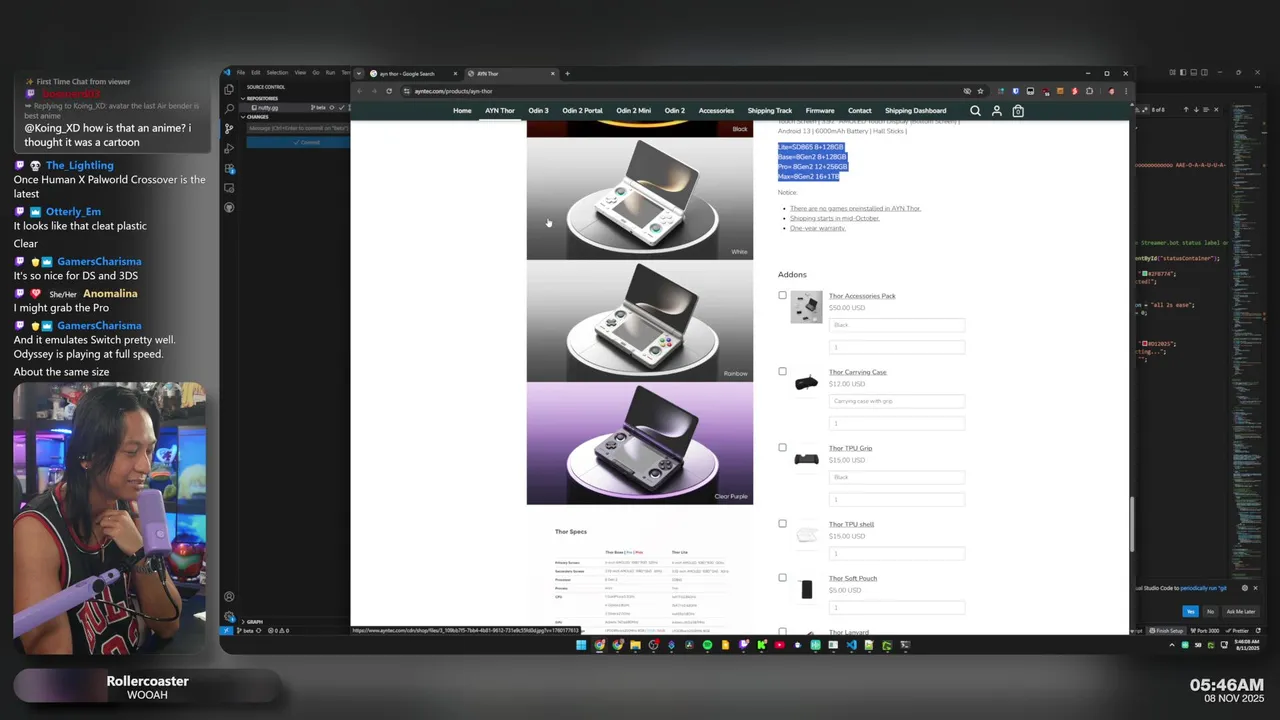
Task: Click Ask Me Later in VS Code notification
Action: (1240, 611)
